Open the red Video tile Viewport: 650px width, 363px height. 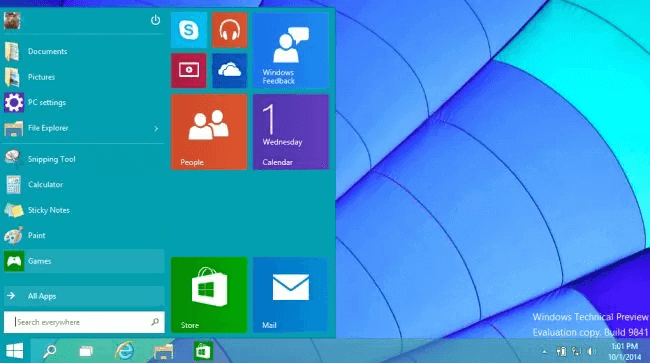[x=189, y=70]
